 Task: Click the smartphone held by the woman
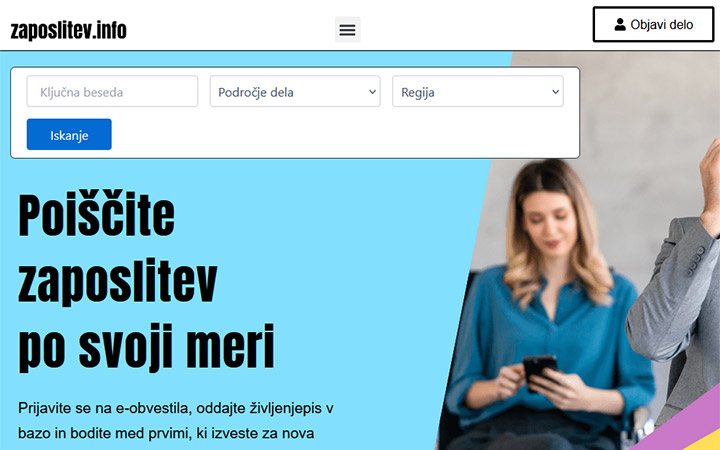pos(539,369)
